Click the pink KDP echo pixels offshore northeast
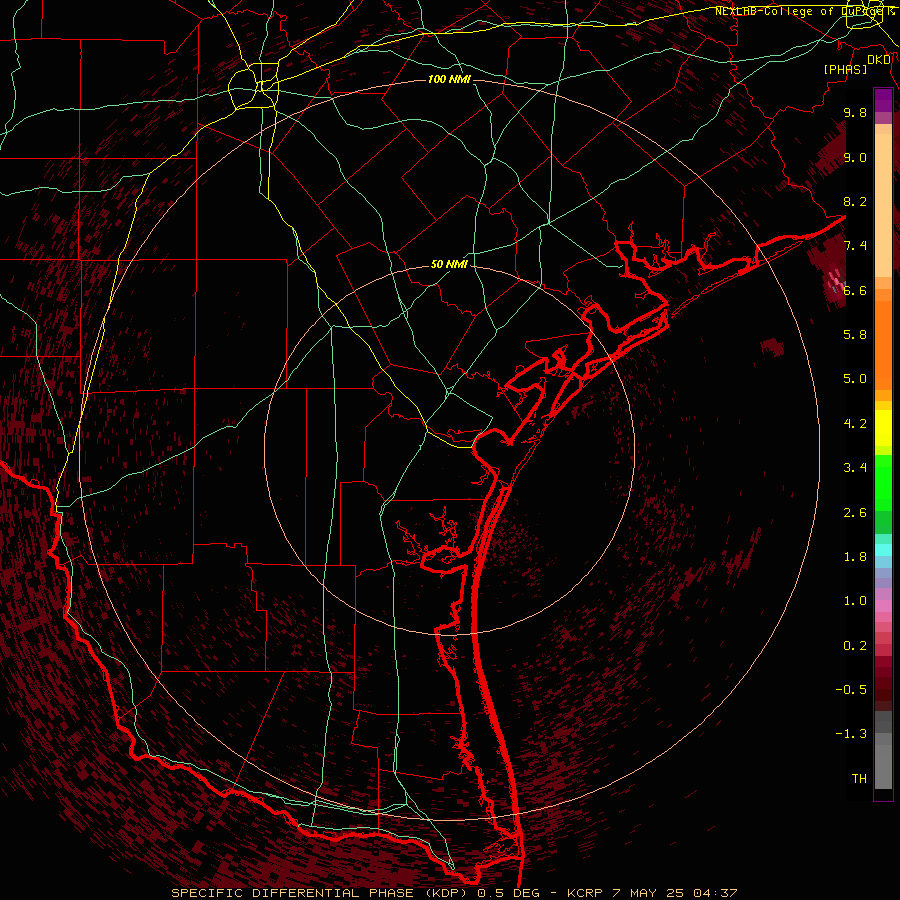 point(836,281)
